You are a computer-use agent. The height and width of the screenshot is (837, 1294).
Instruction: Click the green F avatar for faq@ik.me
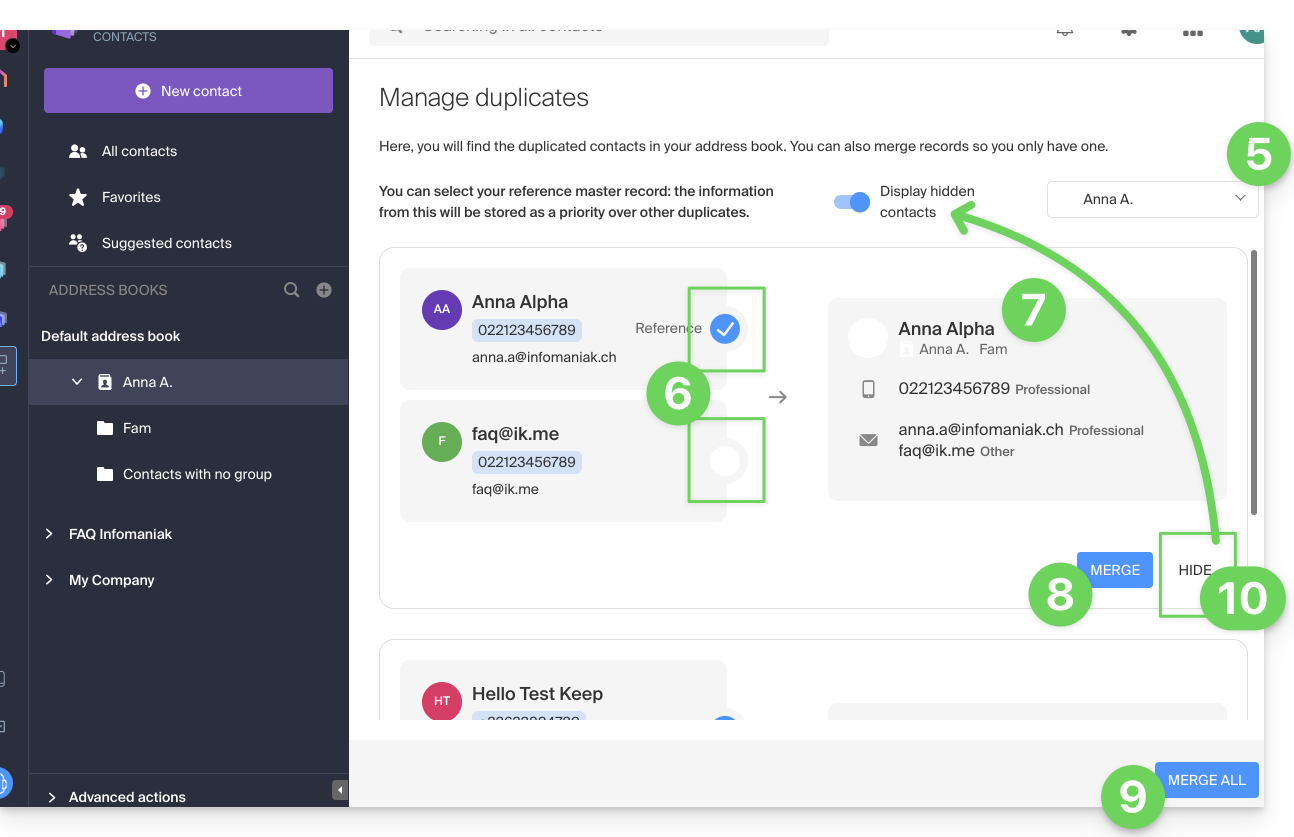(x=442, y=441)
